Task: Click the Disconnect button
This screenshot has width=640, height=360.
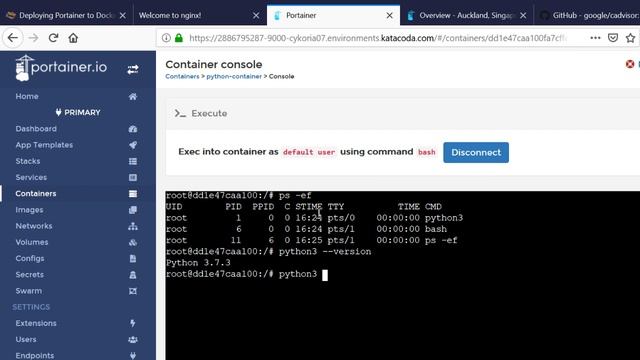Action: pos(476,153)
